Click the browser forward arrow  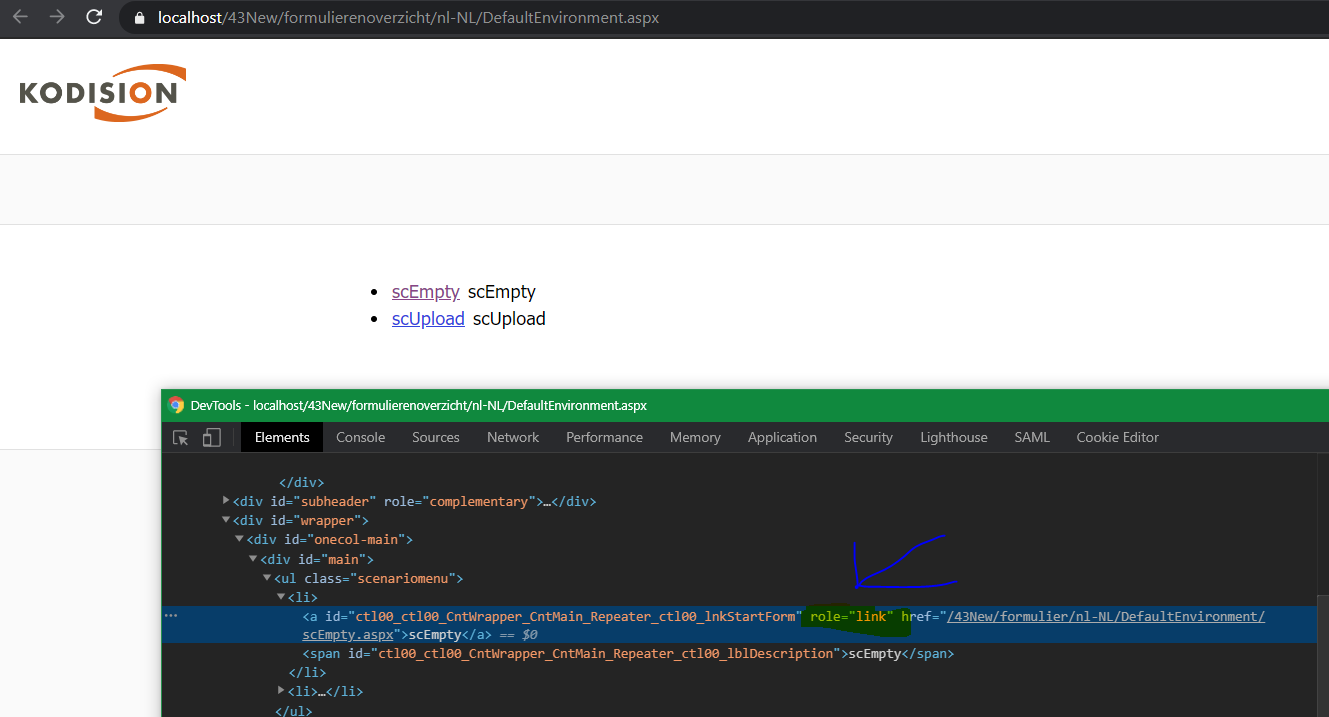57,17
